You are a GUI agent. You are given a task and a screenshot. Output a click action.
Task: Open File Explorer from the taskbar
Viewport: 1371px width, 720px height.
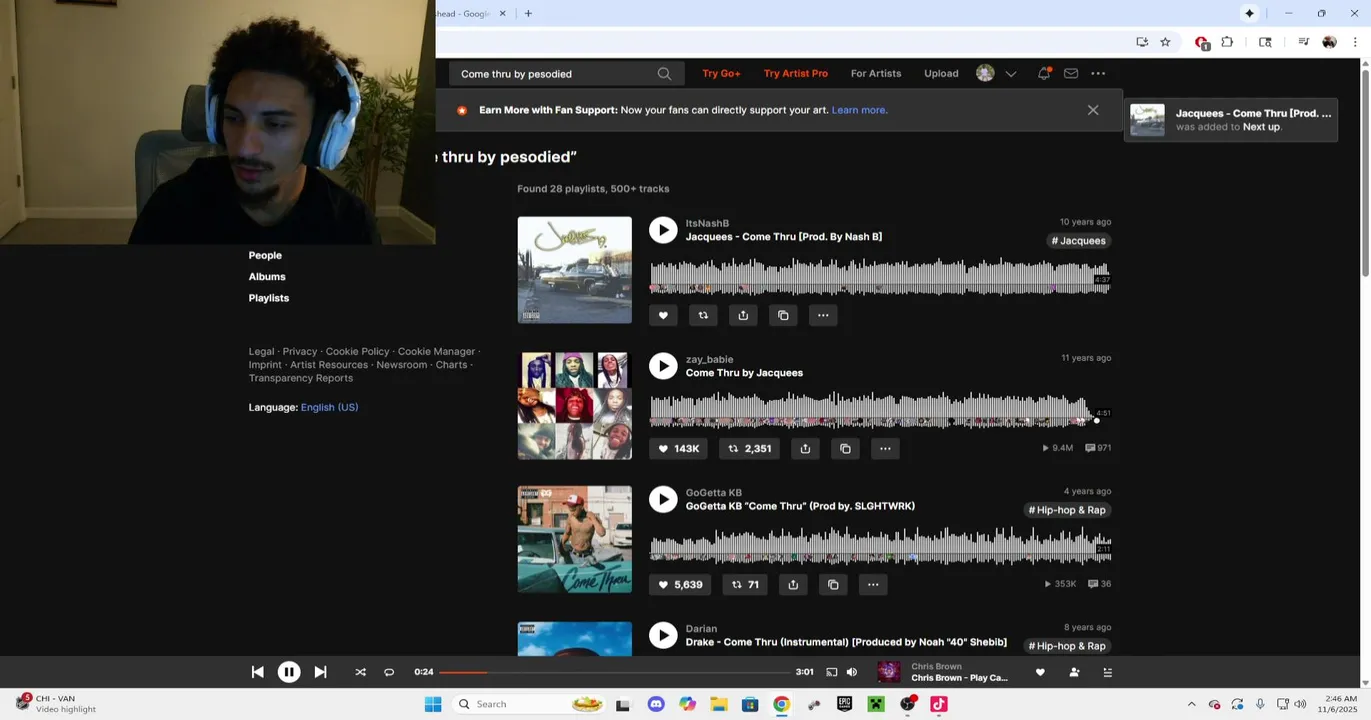coord(718,704)
